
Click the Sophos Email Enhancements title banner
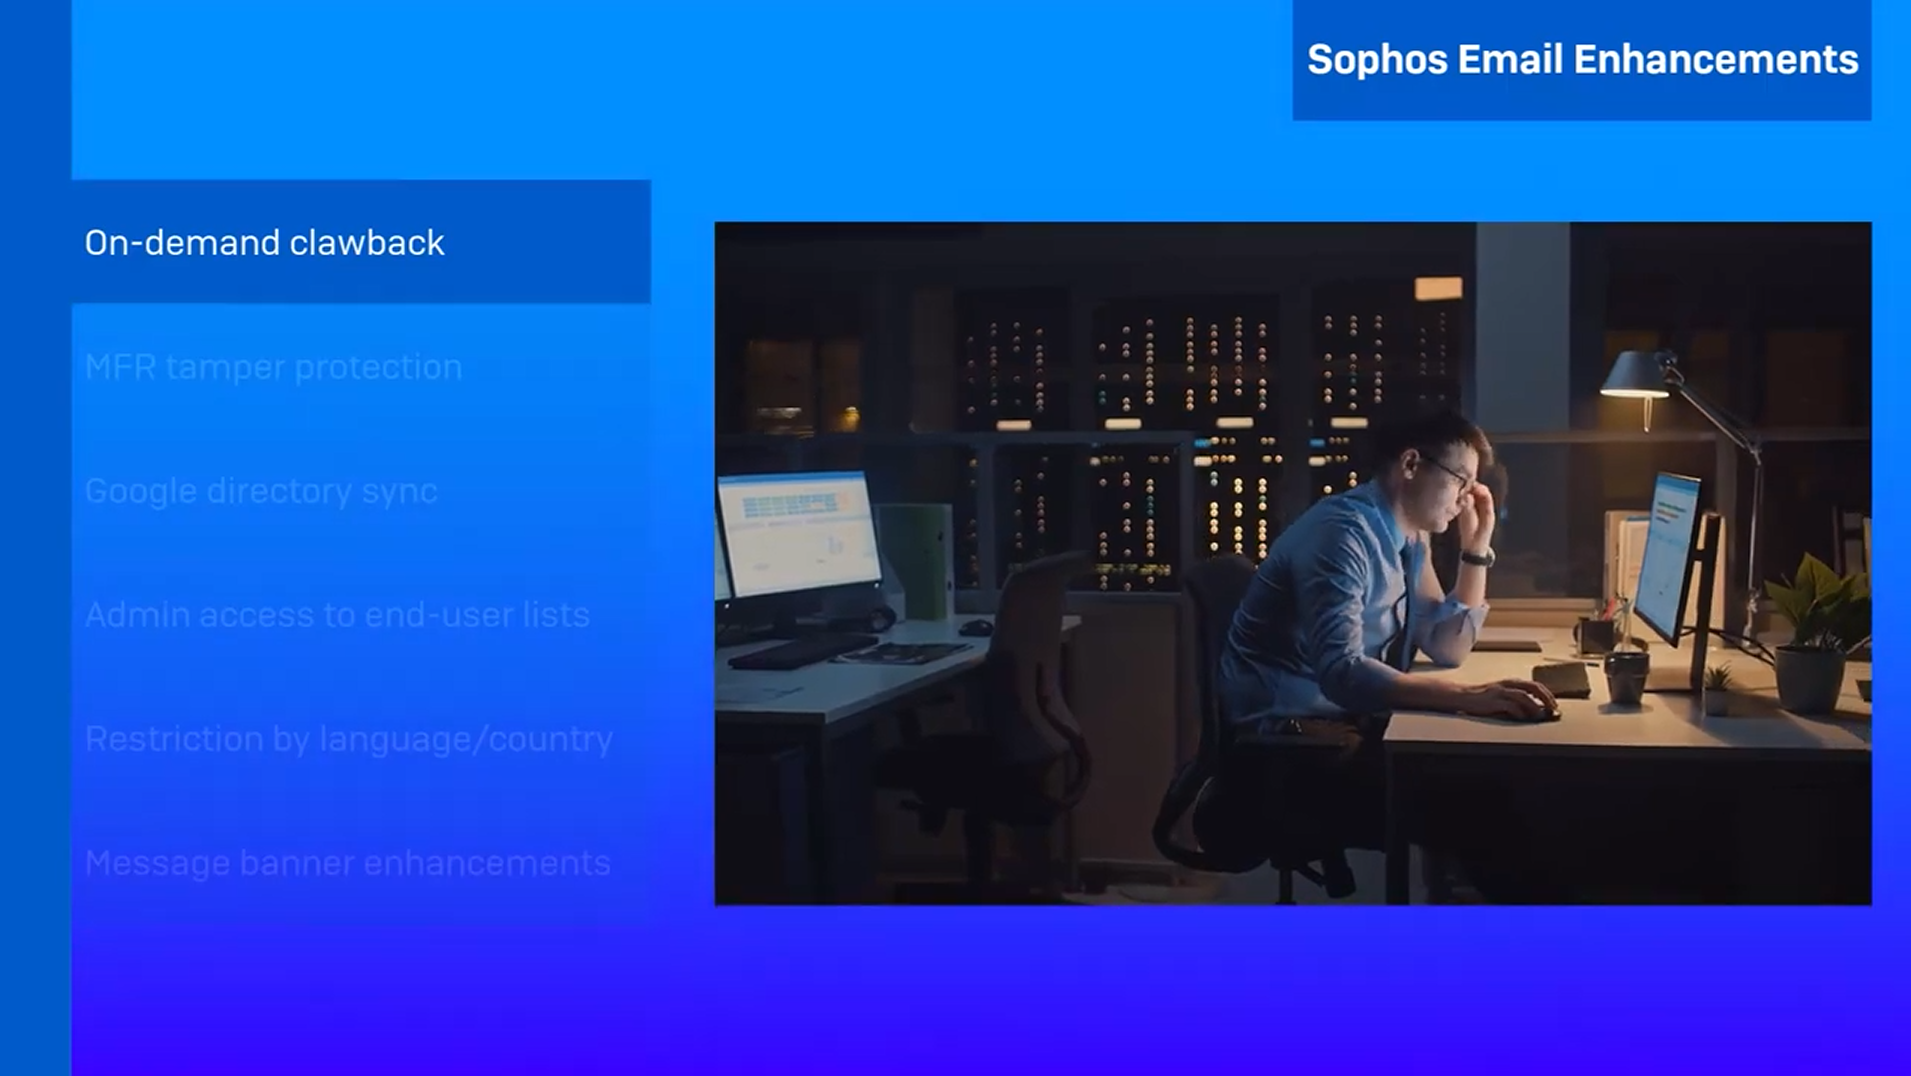(1581, 60)
